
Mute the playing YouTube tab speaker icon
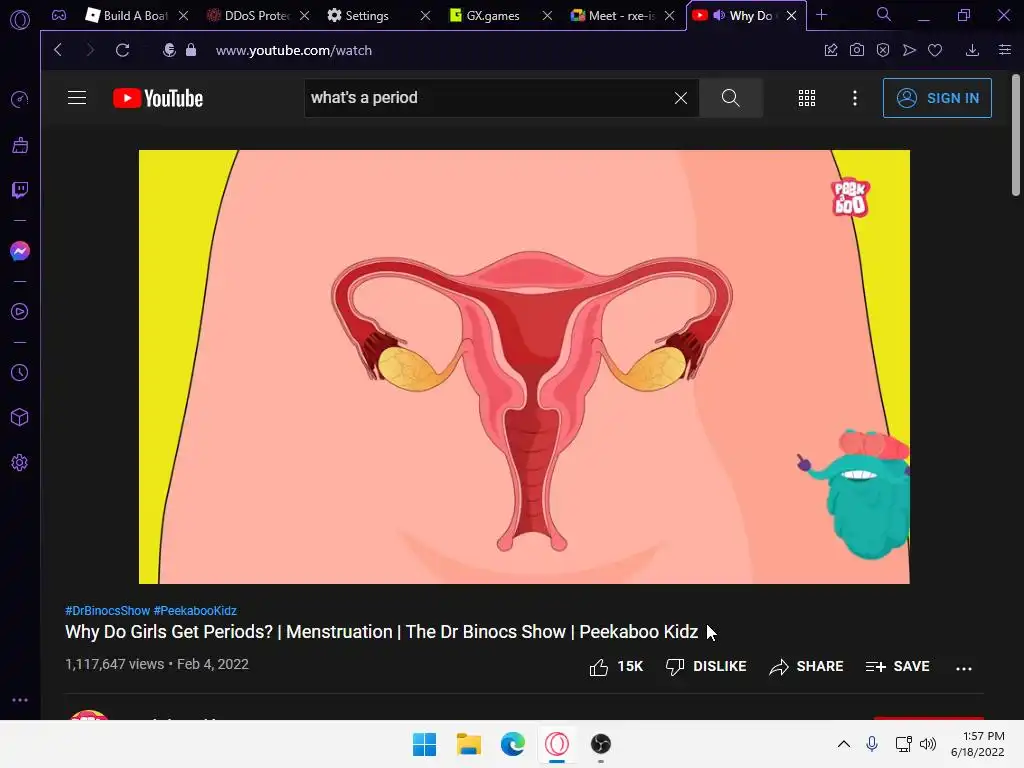(719, 15)
